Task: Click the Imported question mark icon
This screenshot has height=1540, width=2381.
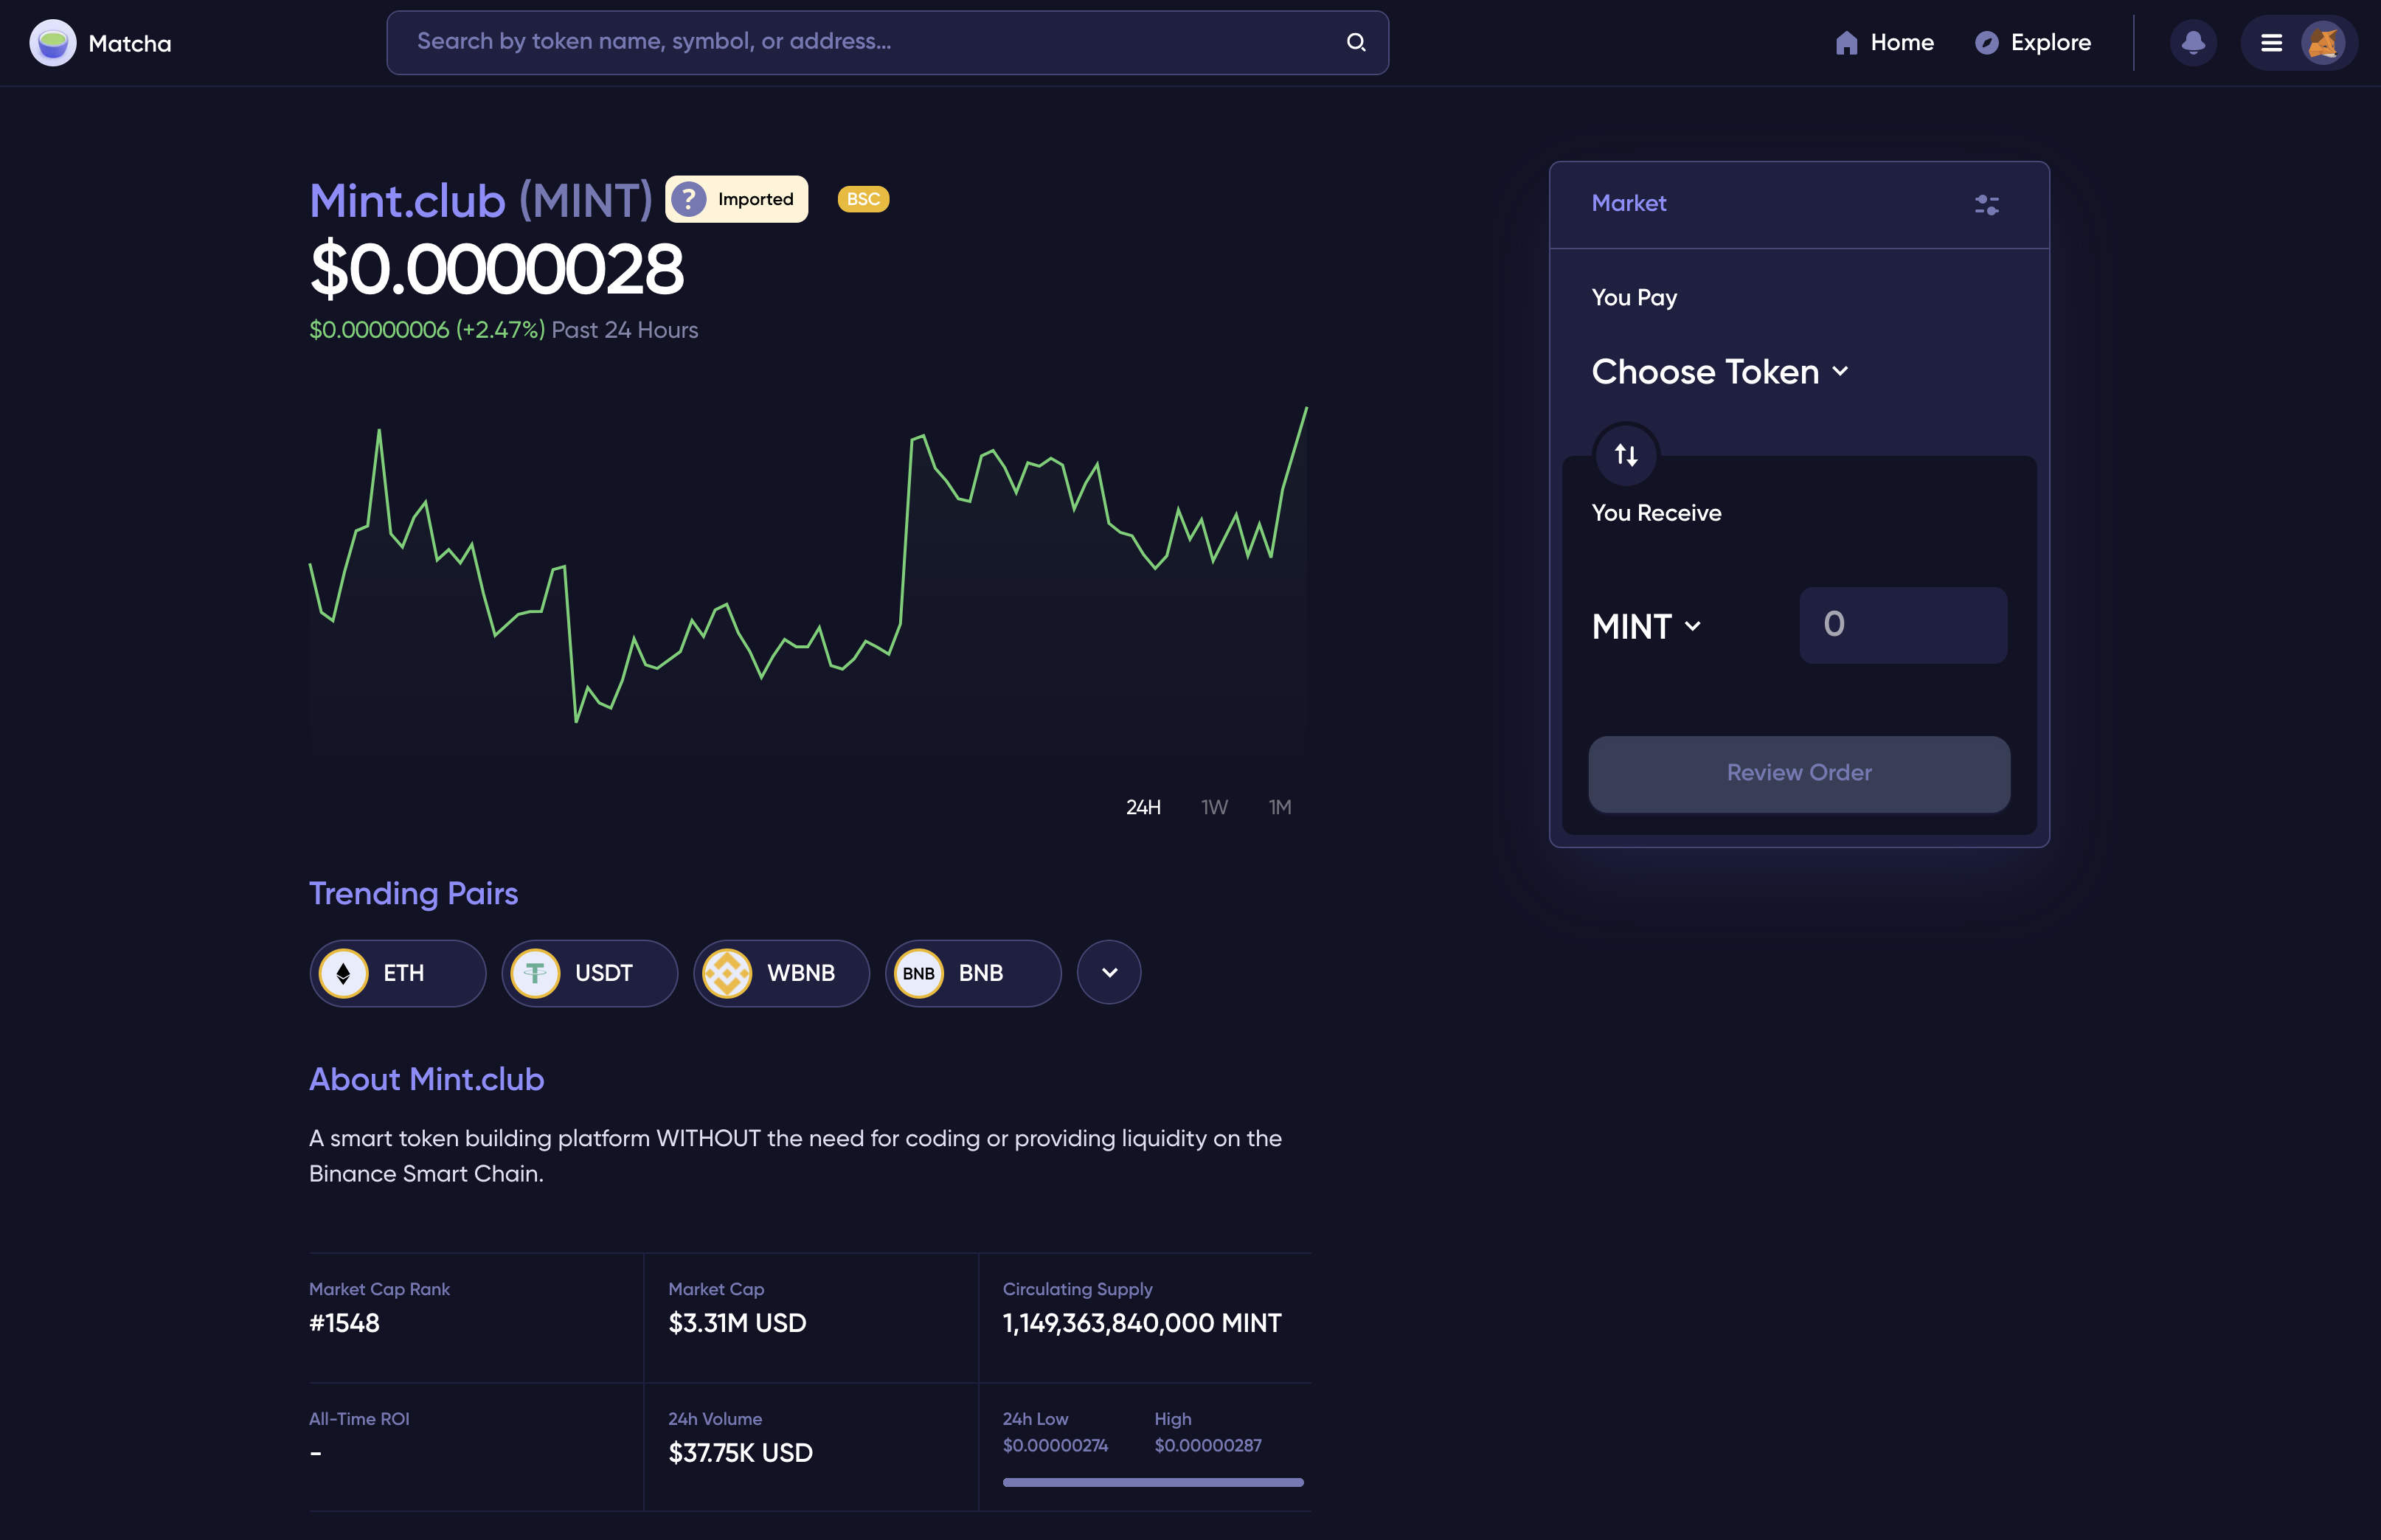Action: 689,199
